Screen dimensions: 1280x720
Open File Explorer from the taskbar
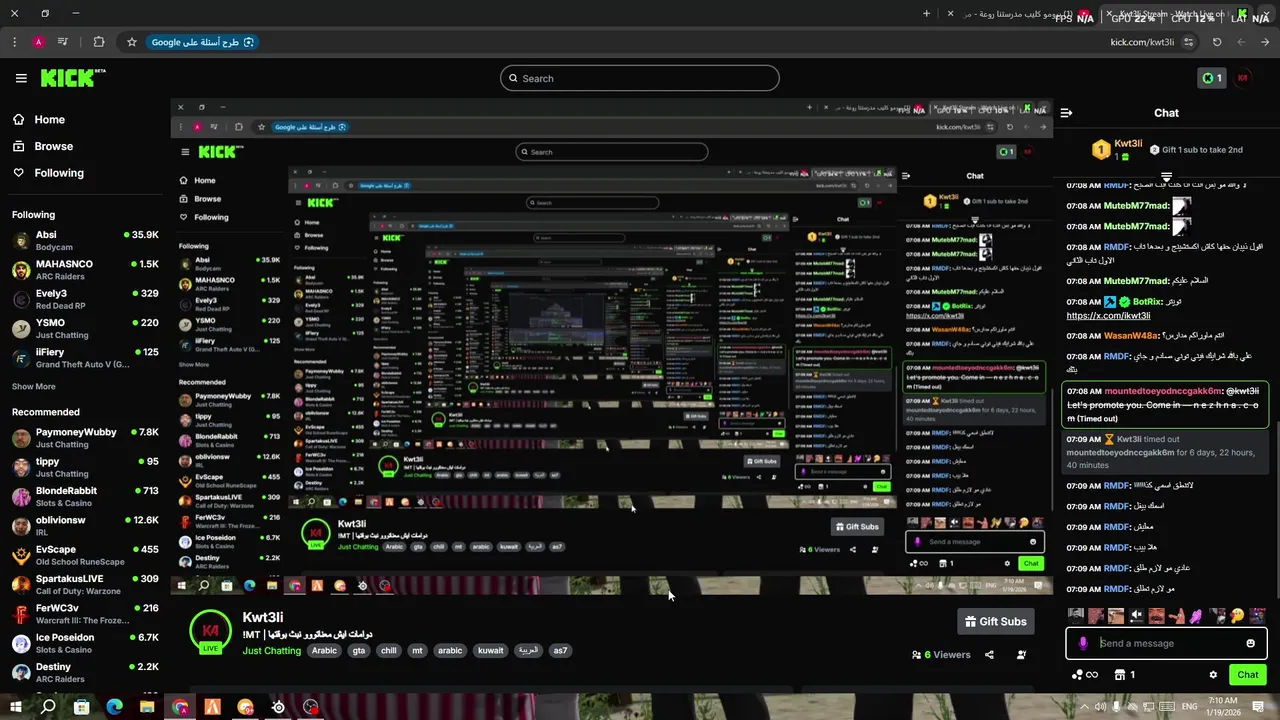pyautogui.click(x=147, y=707)
